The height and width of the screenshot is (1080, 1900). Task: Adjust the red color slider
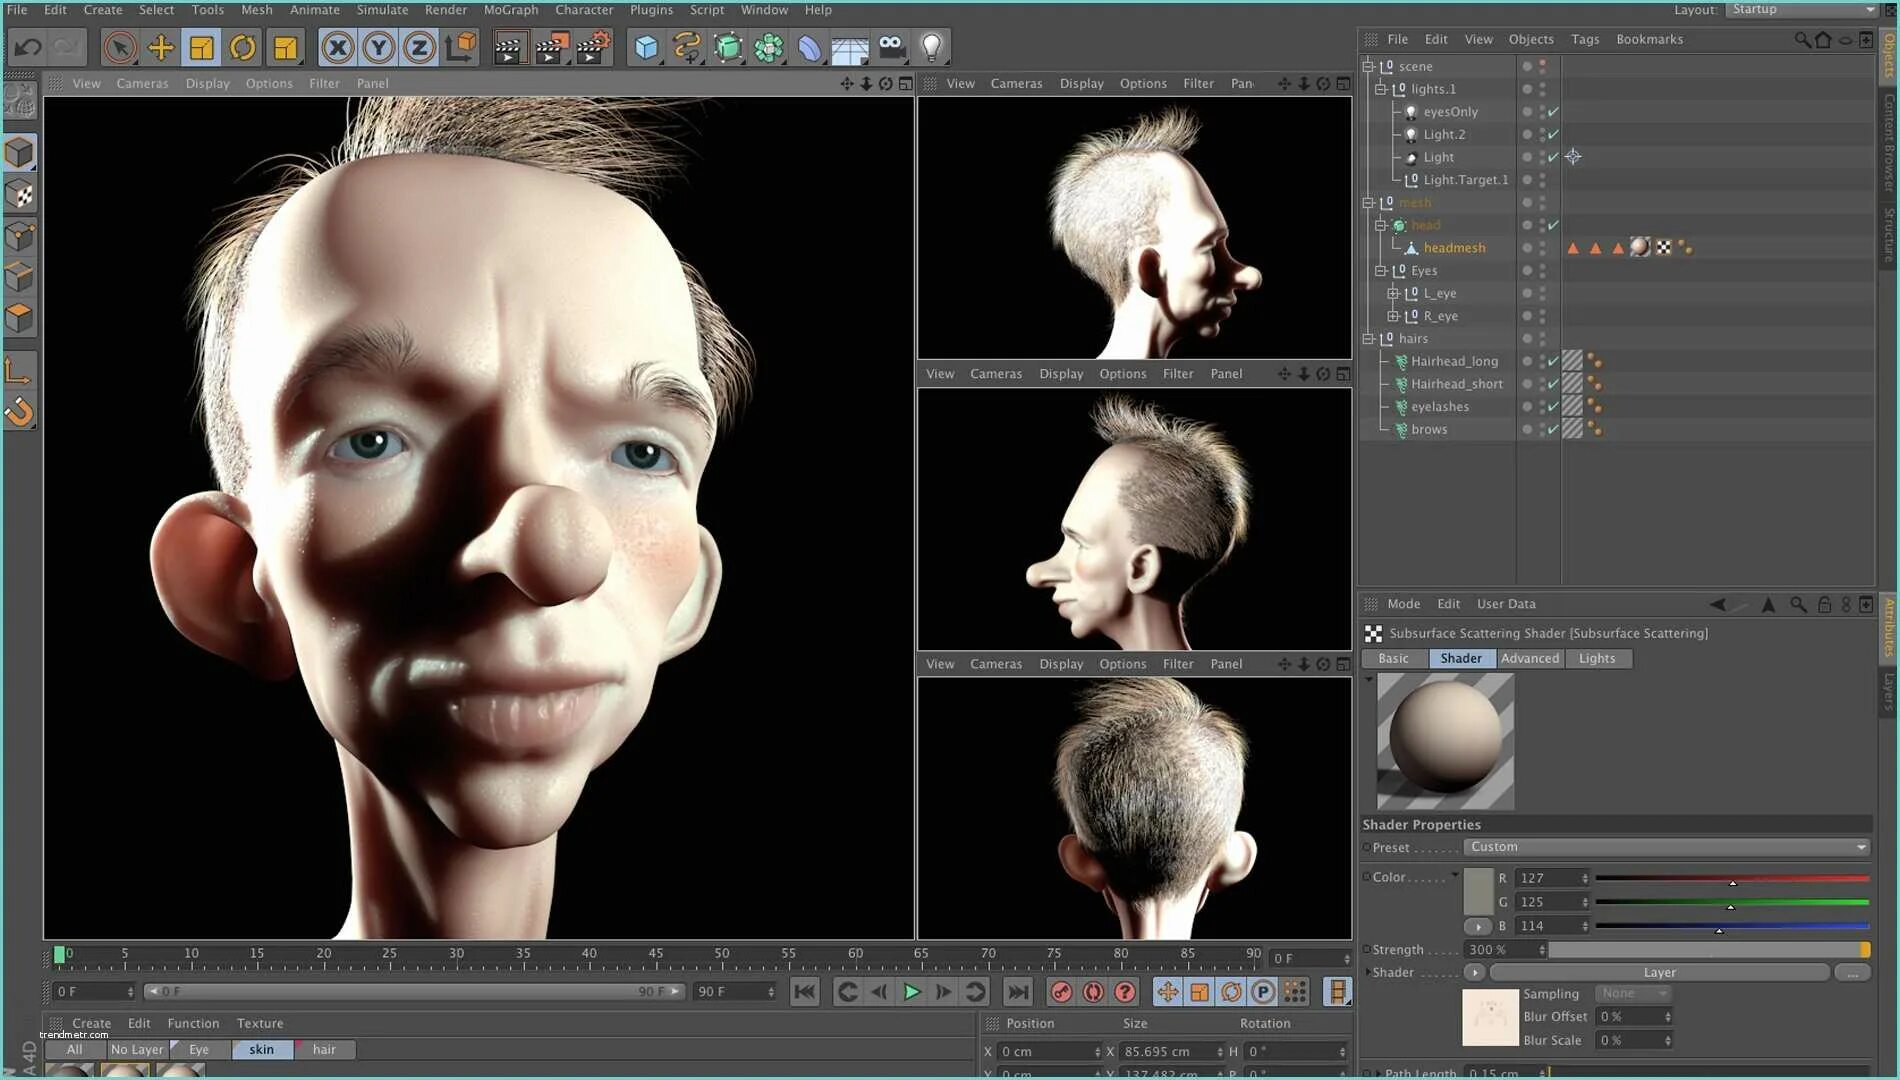tap(1732, 878)
